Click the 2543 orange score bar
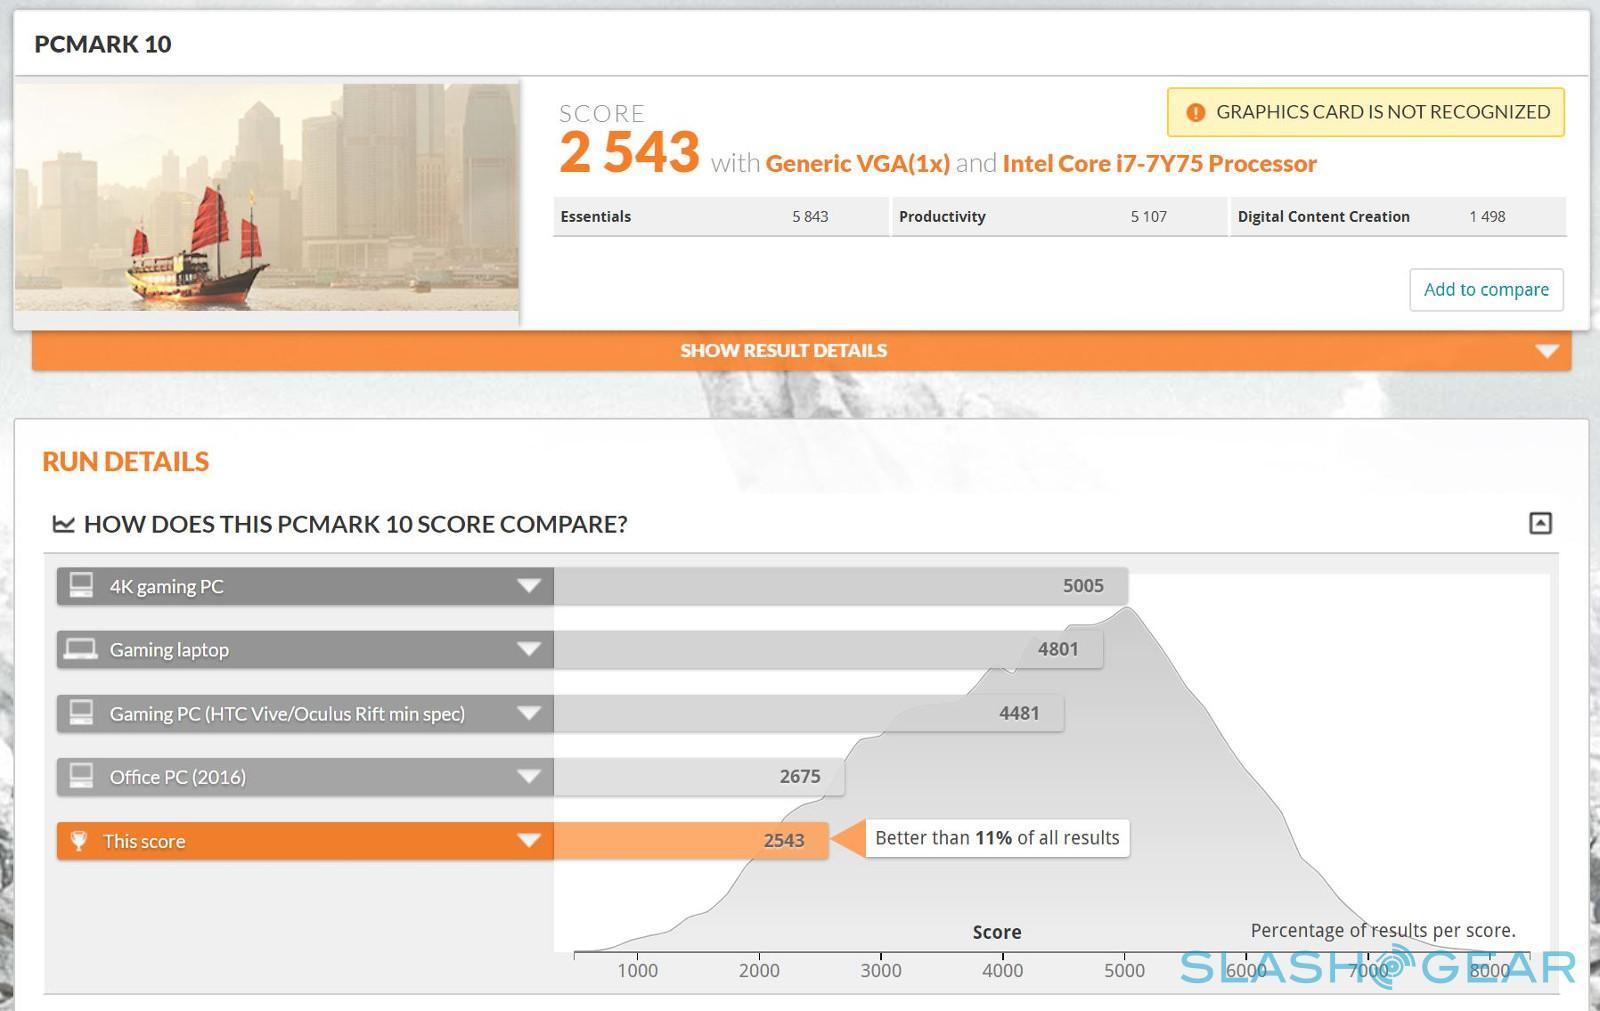Image resolution: width=1600 pixels, height=1011 pixels. tap(690, 841)
